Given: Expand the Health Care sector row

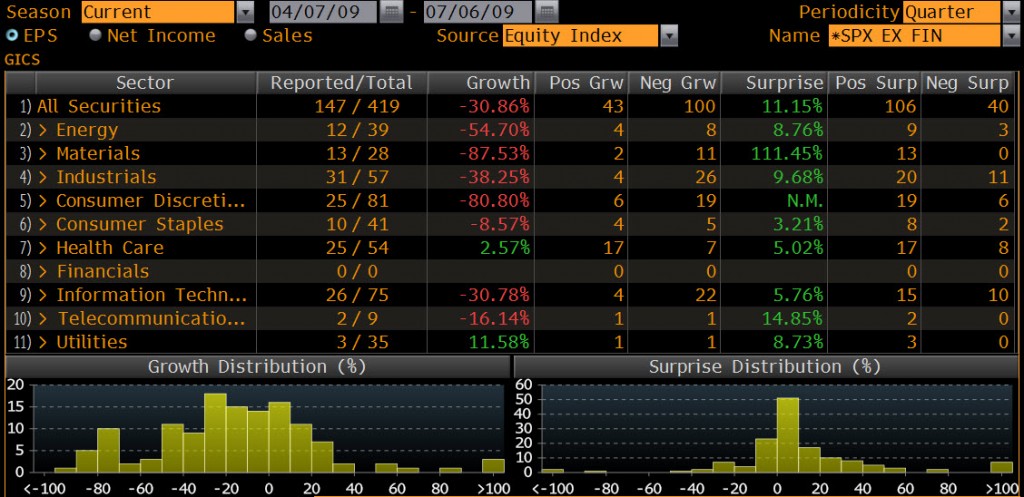Looking at the screenshot, I should click(x=44, y=248).
